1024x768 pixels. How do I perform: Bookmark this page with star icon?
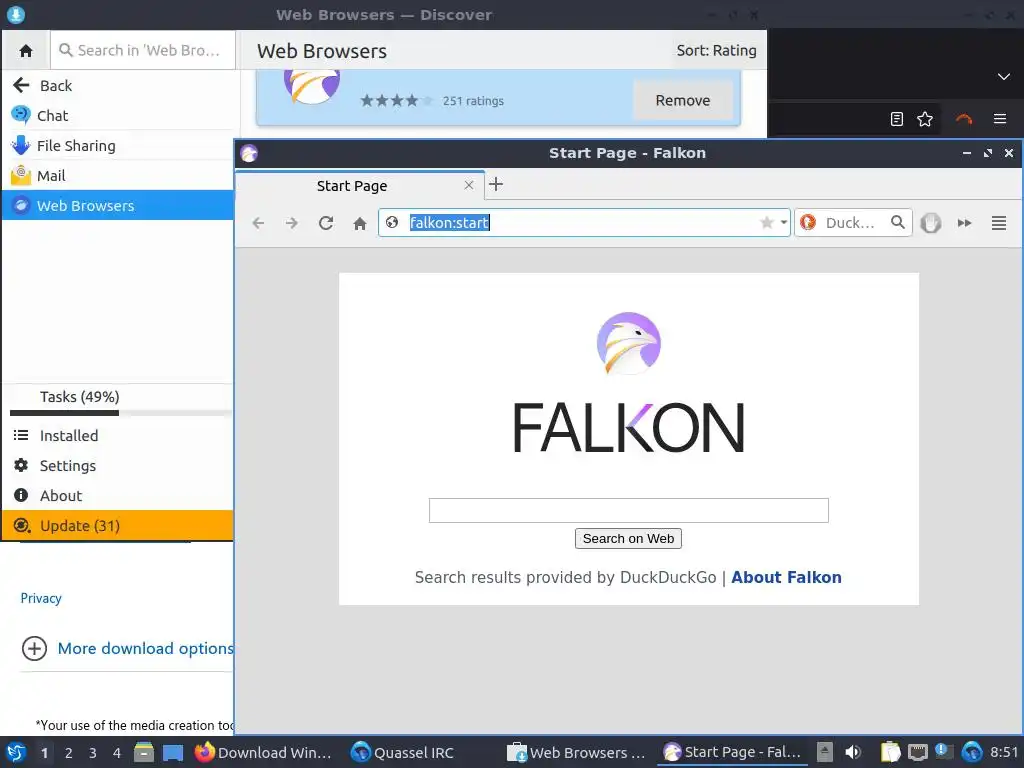pyautogui.click(x=767, y=223)
